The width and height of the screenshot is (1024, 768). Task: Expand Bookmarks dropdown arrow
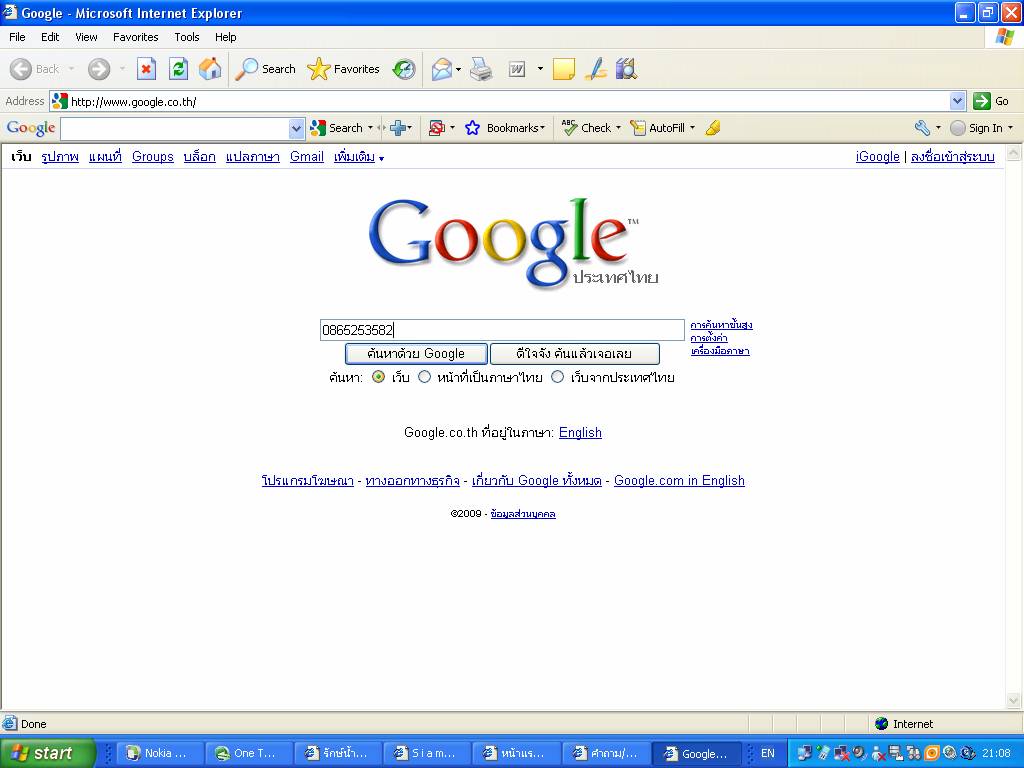click(542, 128)
